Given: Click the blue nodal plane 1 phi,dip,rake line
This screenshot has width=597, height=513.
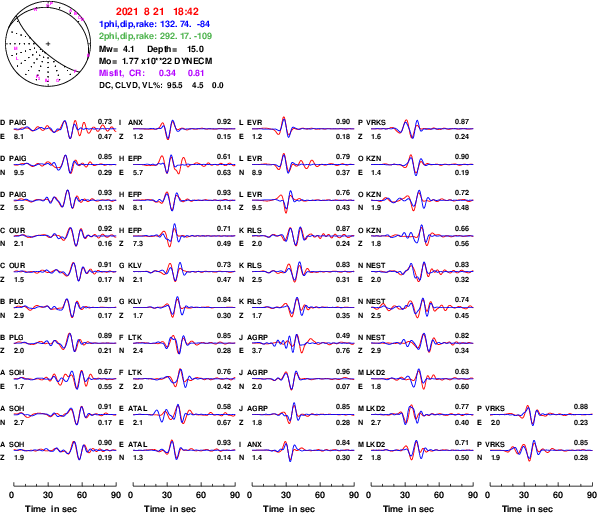Looking at the screenshot, I should pos(154,24).
